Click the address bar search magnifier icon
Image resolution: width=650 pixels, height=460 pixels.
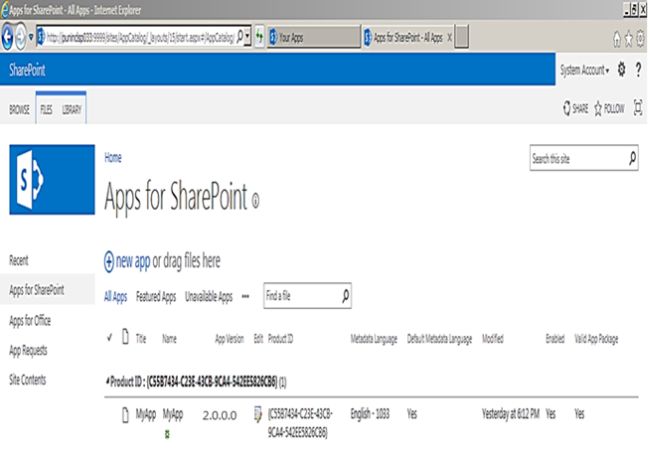pos(240,37)
